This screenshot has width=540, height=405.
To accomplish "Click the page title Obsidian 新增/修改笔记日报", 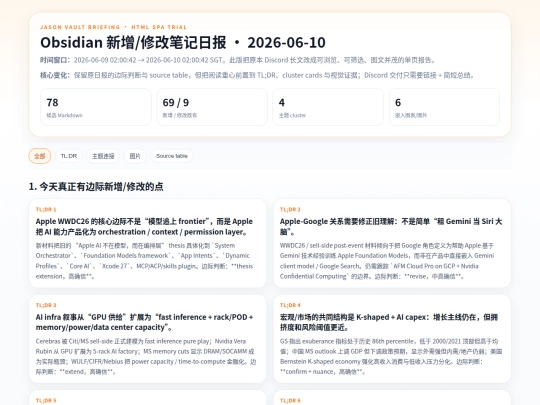I will [183, 43].
